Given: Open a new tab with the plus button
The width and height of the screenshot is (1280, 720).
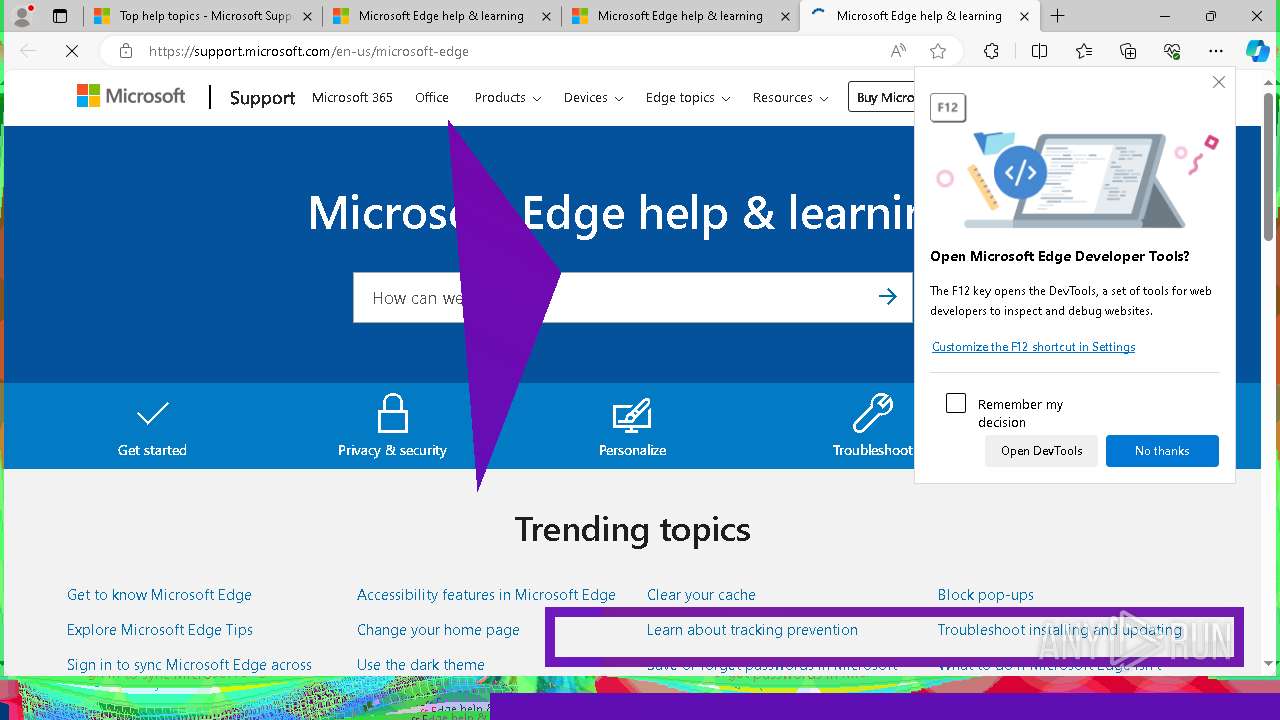Looking at the screenshot, I should pyautogui.click(x=1057, y=16).
